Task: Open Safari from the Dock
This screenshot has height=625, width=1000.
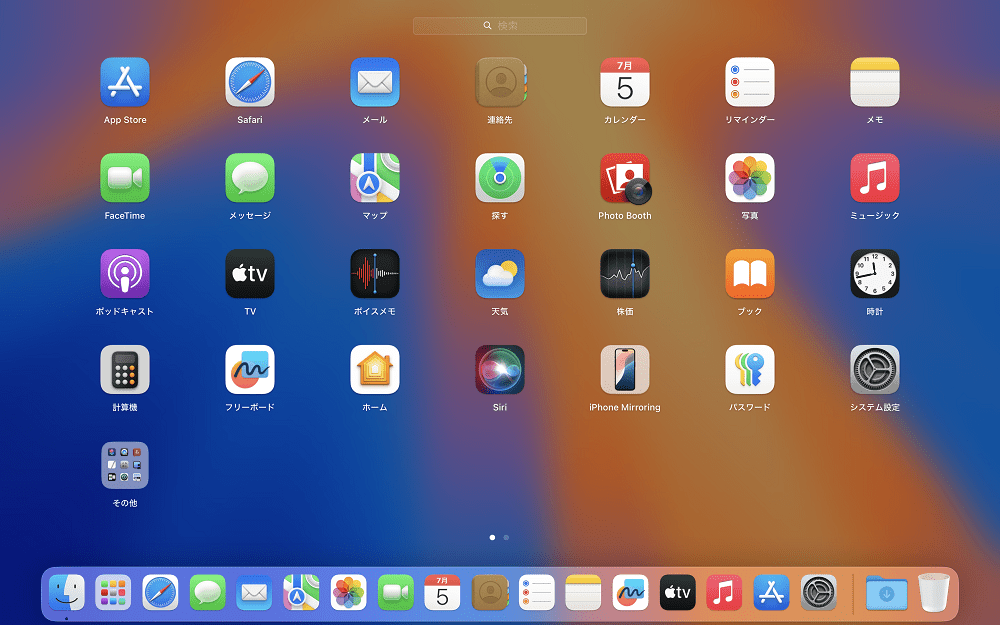Action: 160,592
